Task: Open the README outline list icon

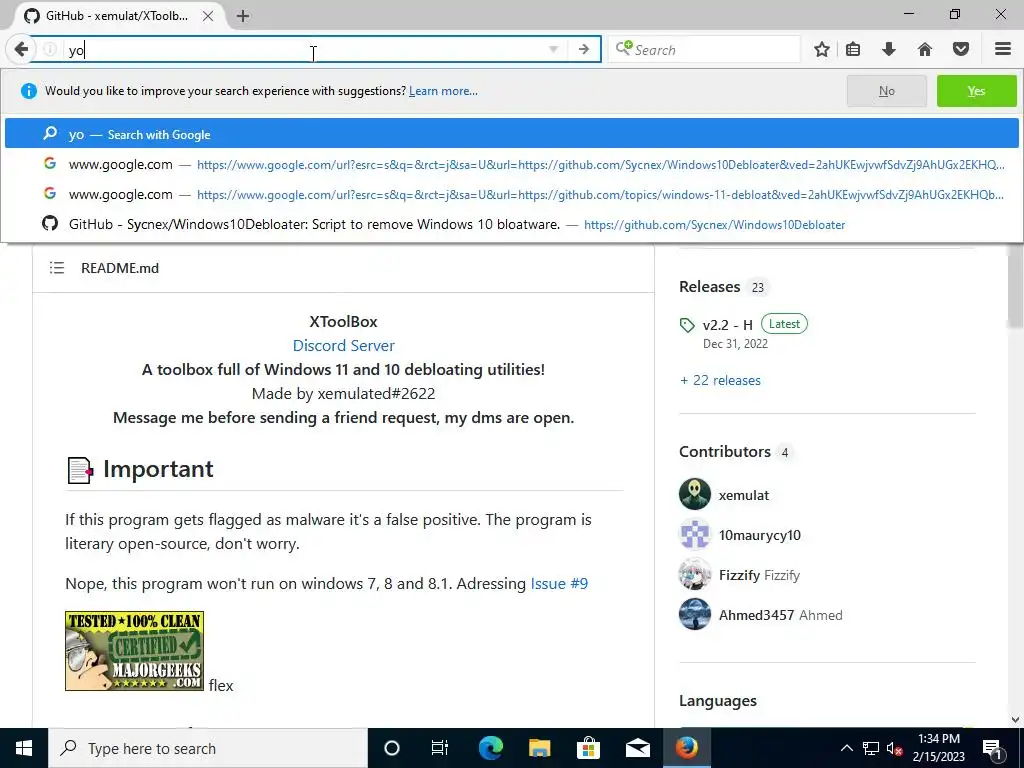Action: 57,268
